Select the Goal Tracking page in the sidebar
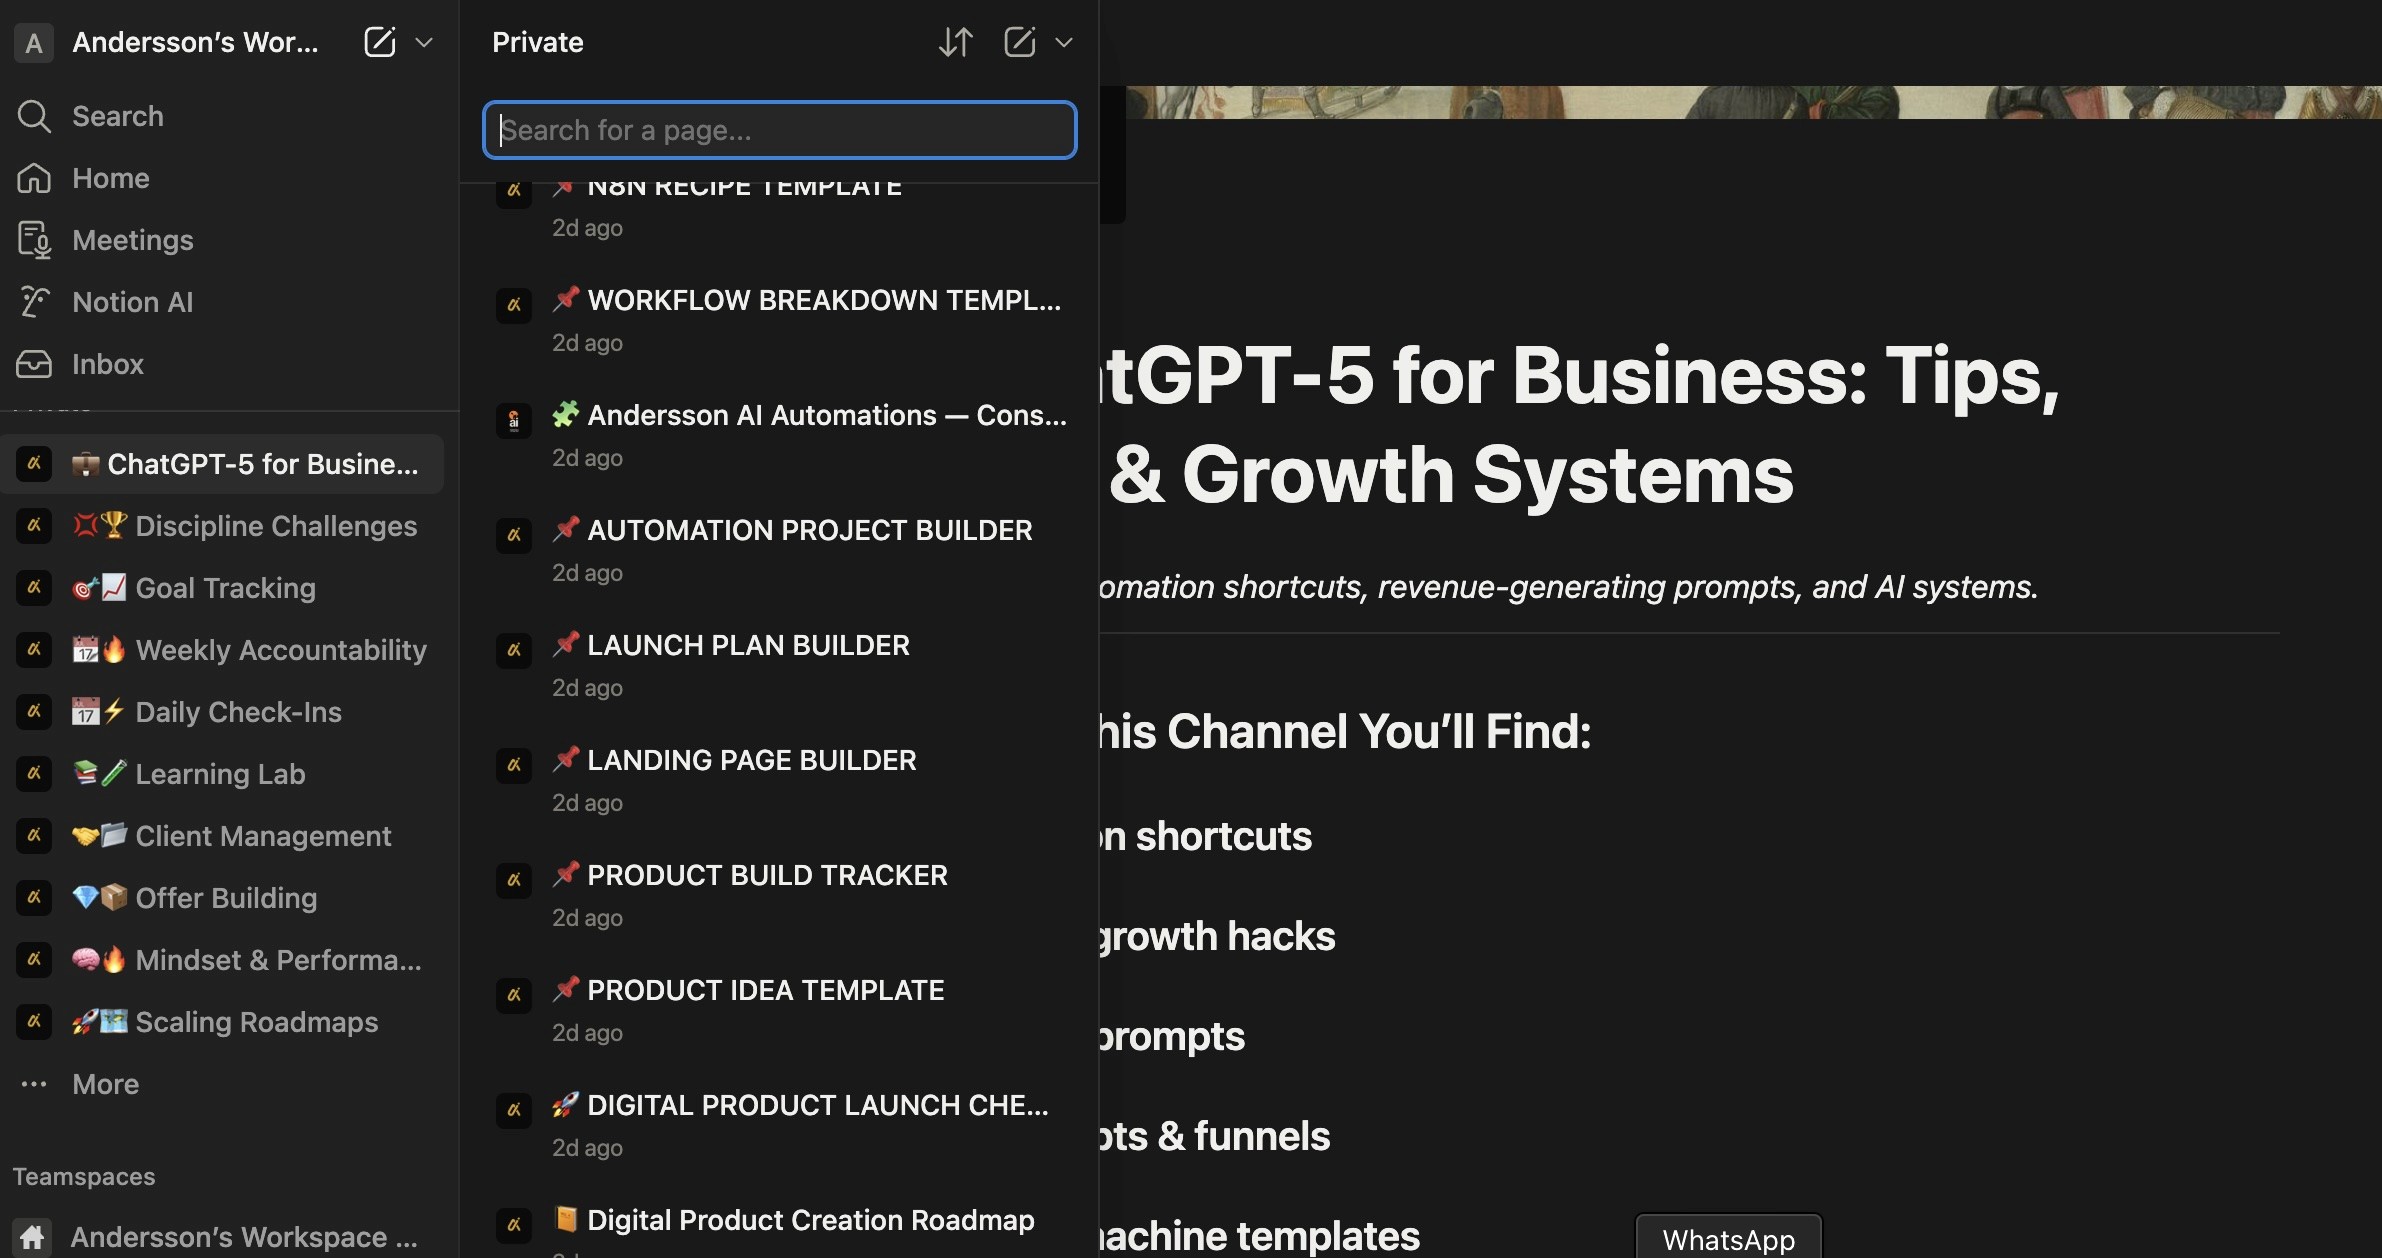The image size is (2382, 1258). click(225, 588)
